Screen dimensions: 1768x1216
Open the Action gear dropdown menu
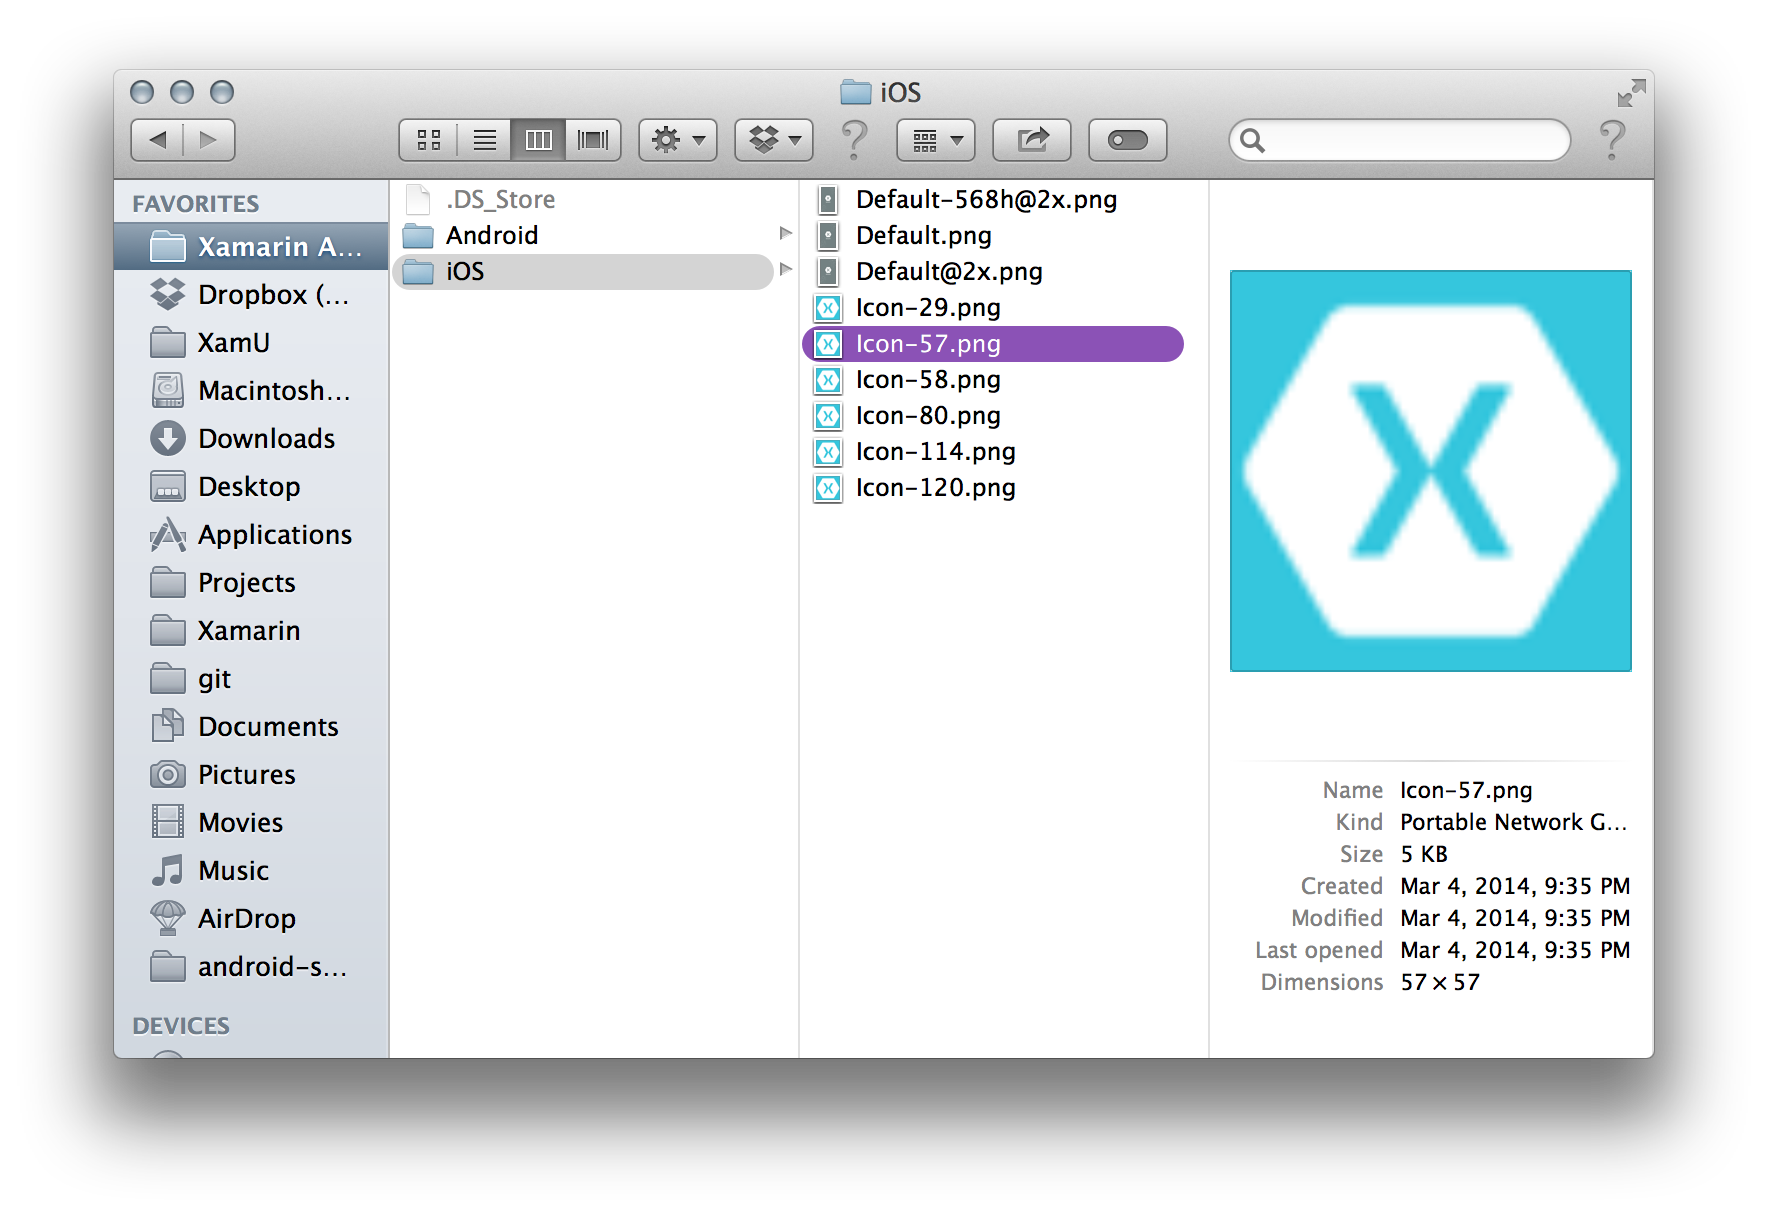678,140
